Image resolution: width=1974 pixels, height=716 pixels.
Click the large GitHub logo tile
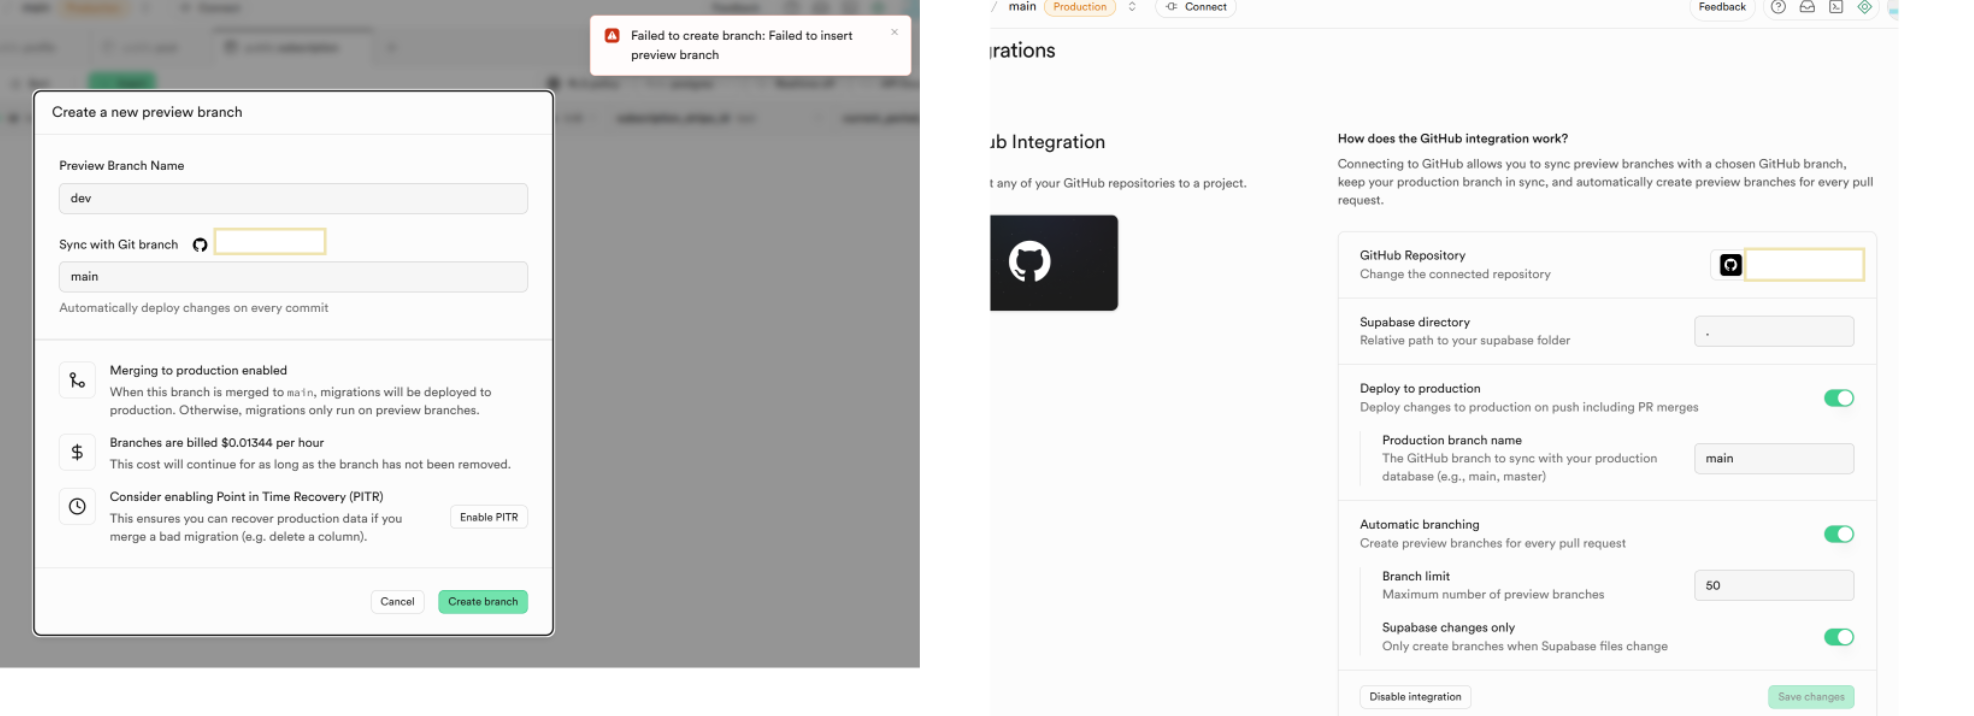click(x=1053, y=263)
